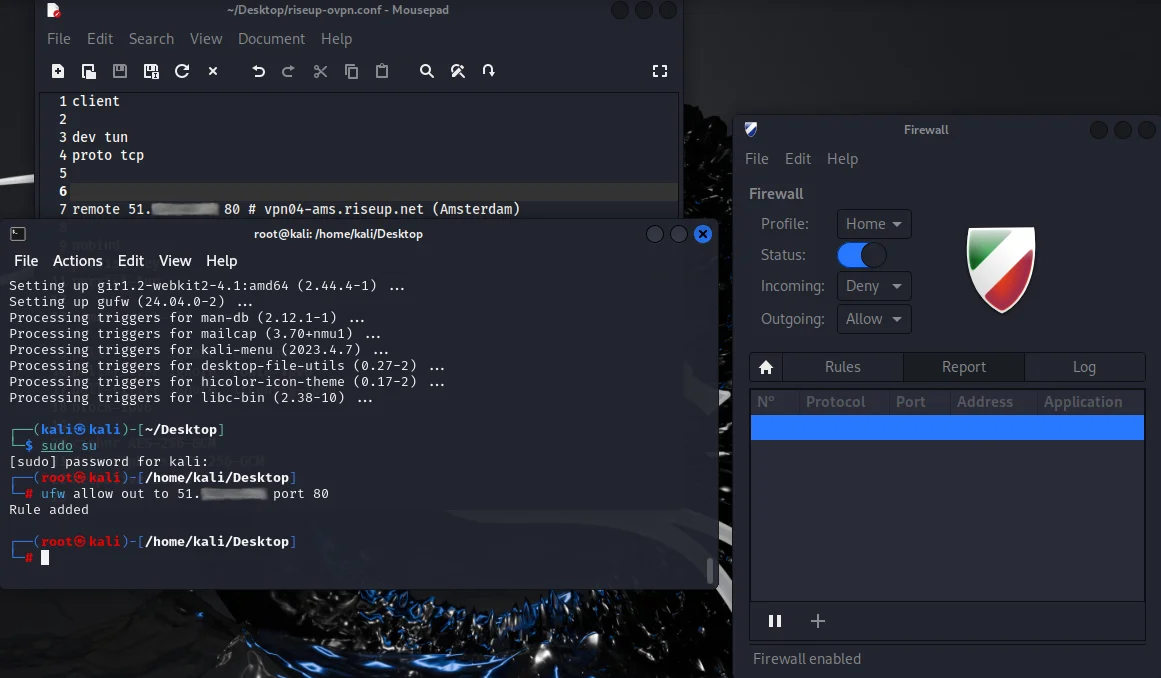Open the View menu in the terminal
Viewport: 1161px width, 678px height.
(175, 261)
